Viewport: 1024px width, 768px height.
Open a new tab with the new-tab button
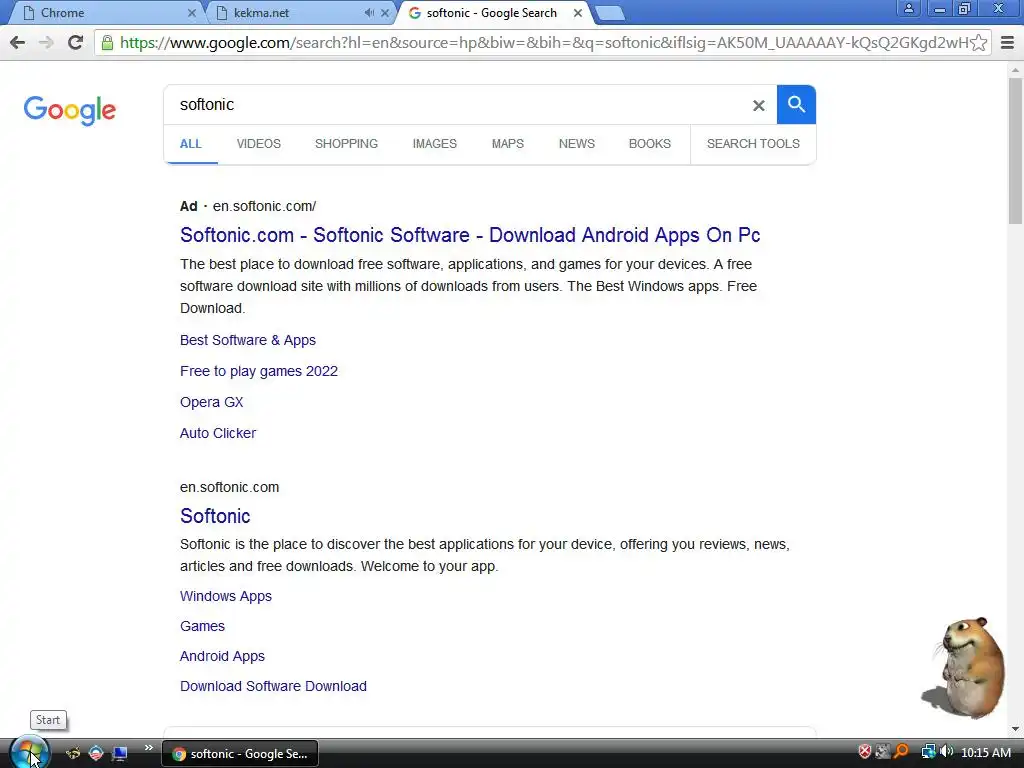[609, 13]
